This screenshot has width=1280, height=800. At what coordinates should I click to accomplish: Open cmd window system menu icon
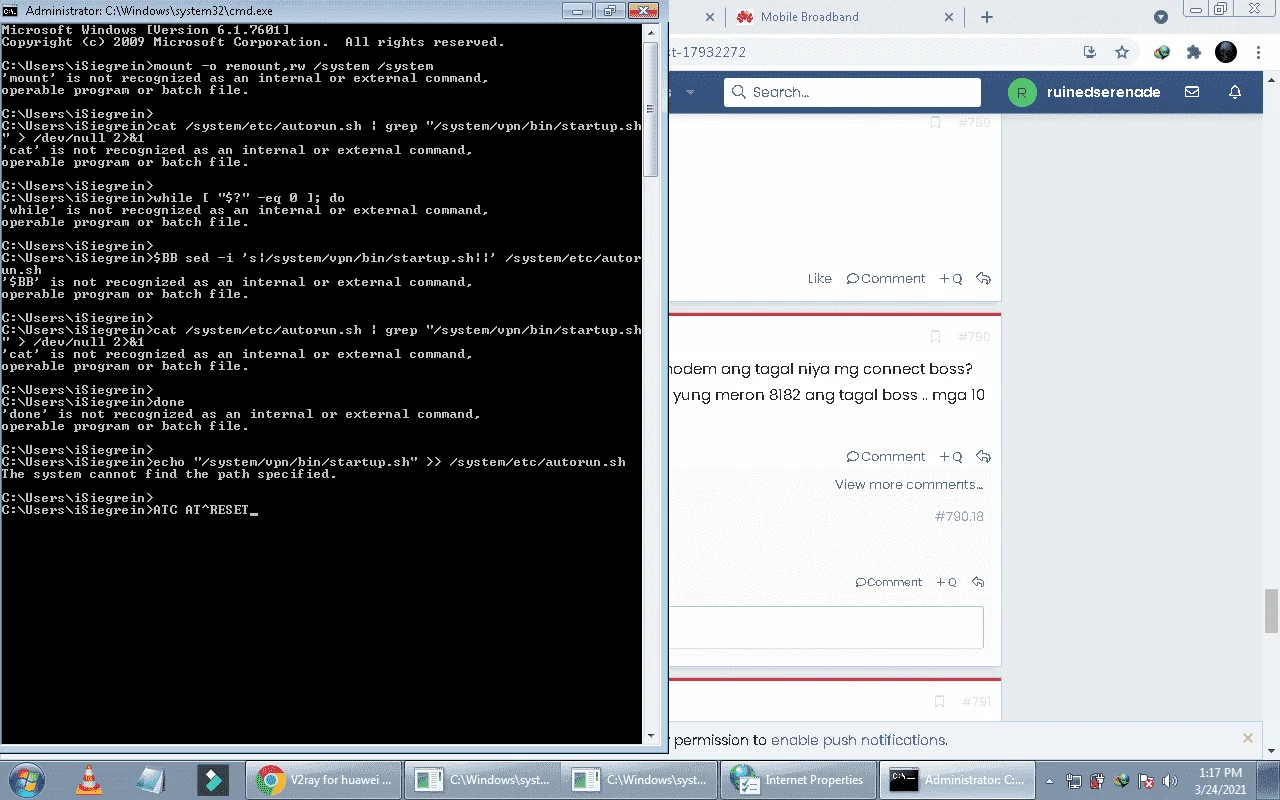click(x=11, y=11)
